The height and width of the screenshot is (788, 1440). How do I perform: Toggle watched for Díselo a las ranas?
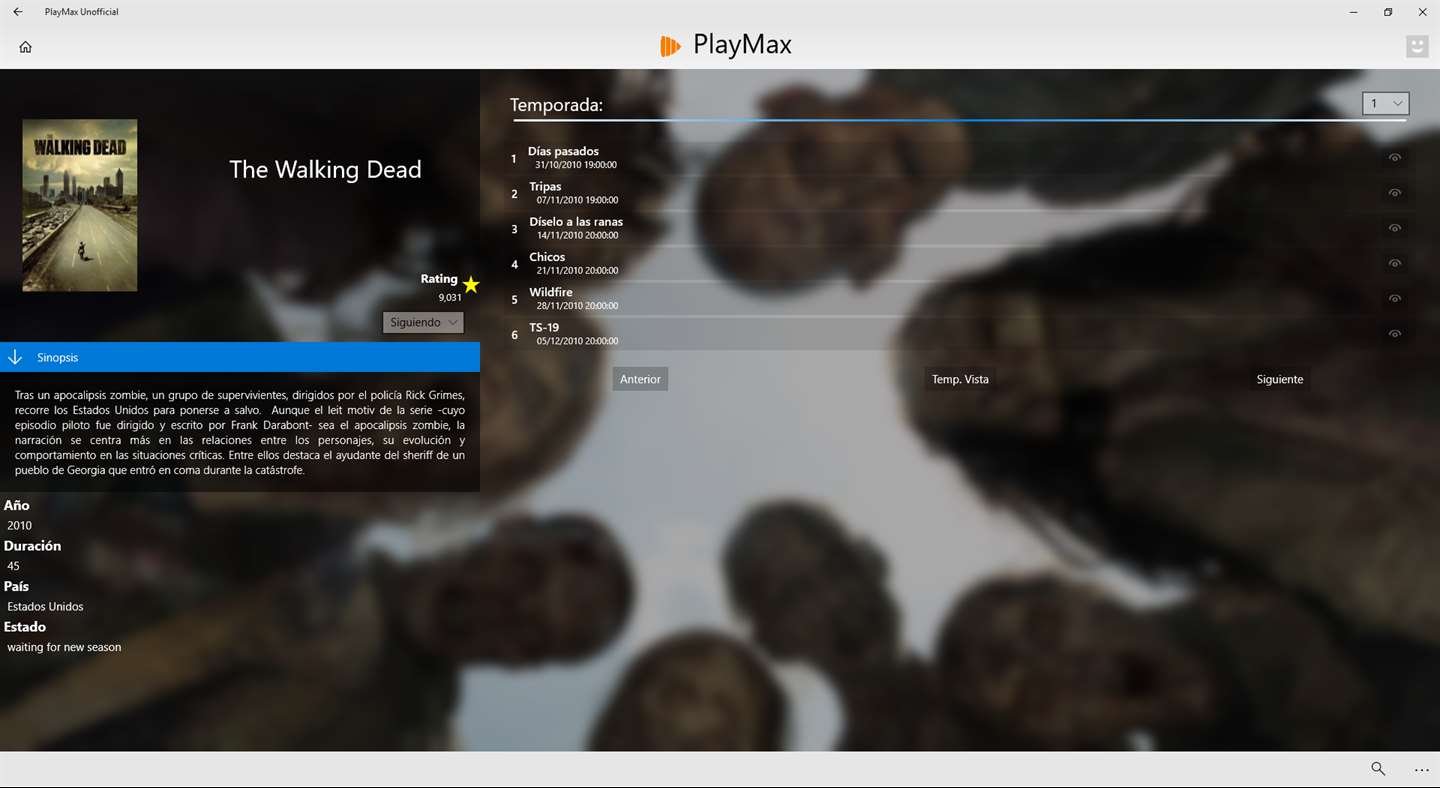(1395, 228)
